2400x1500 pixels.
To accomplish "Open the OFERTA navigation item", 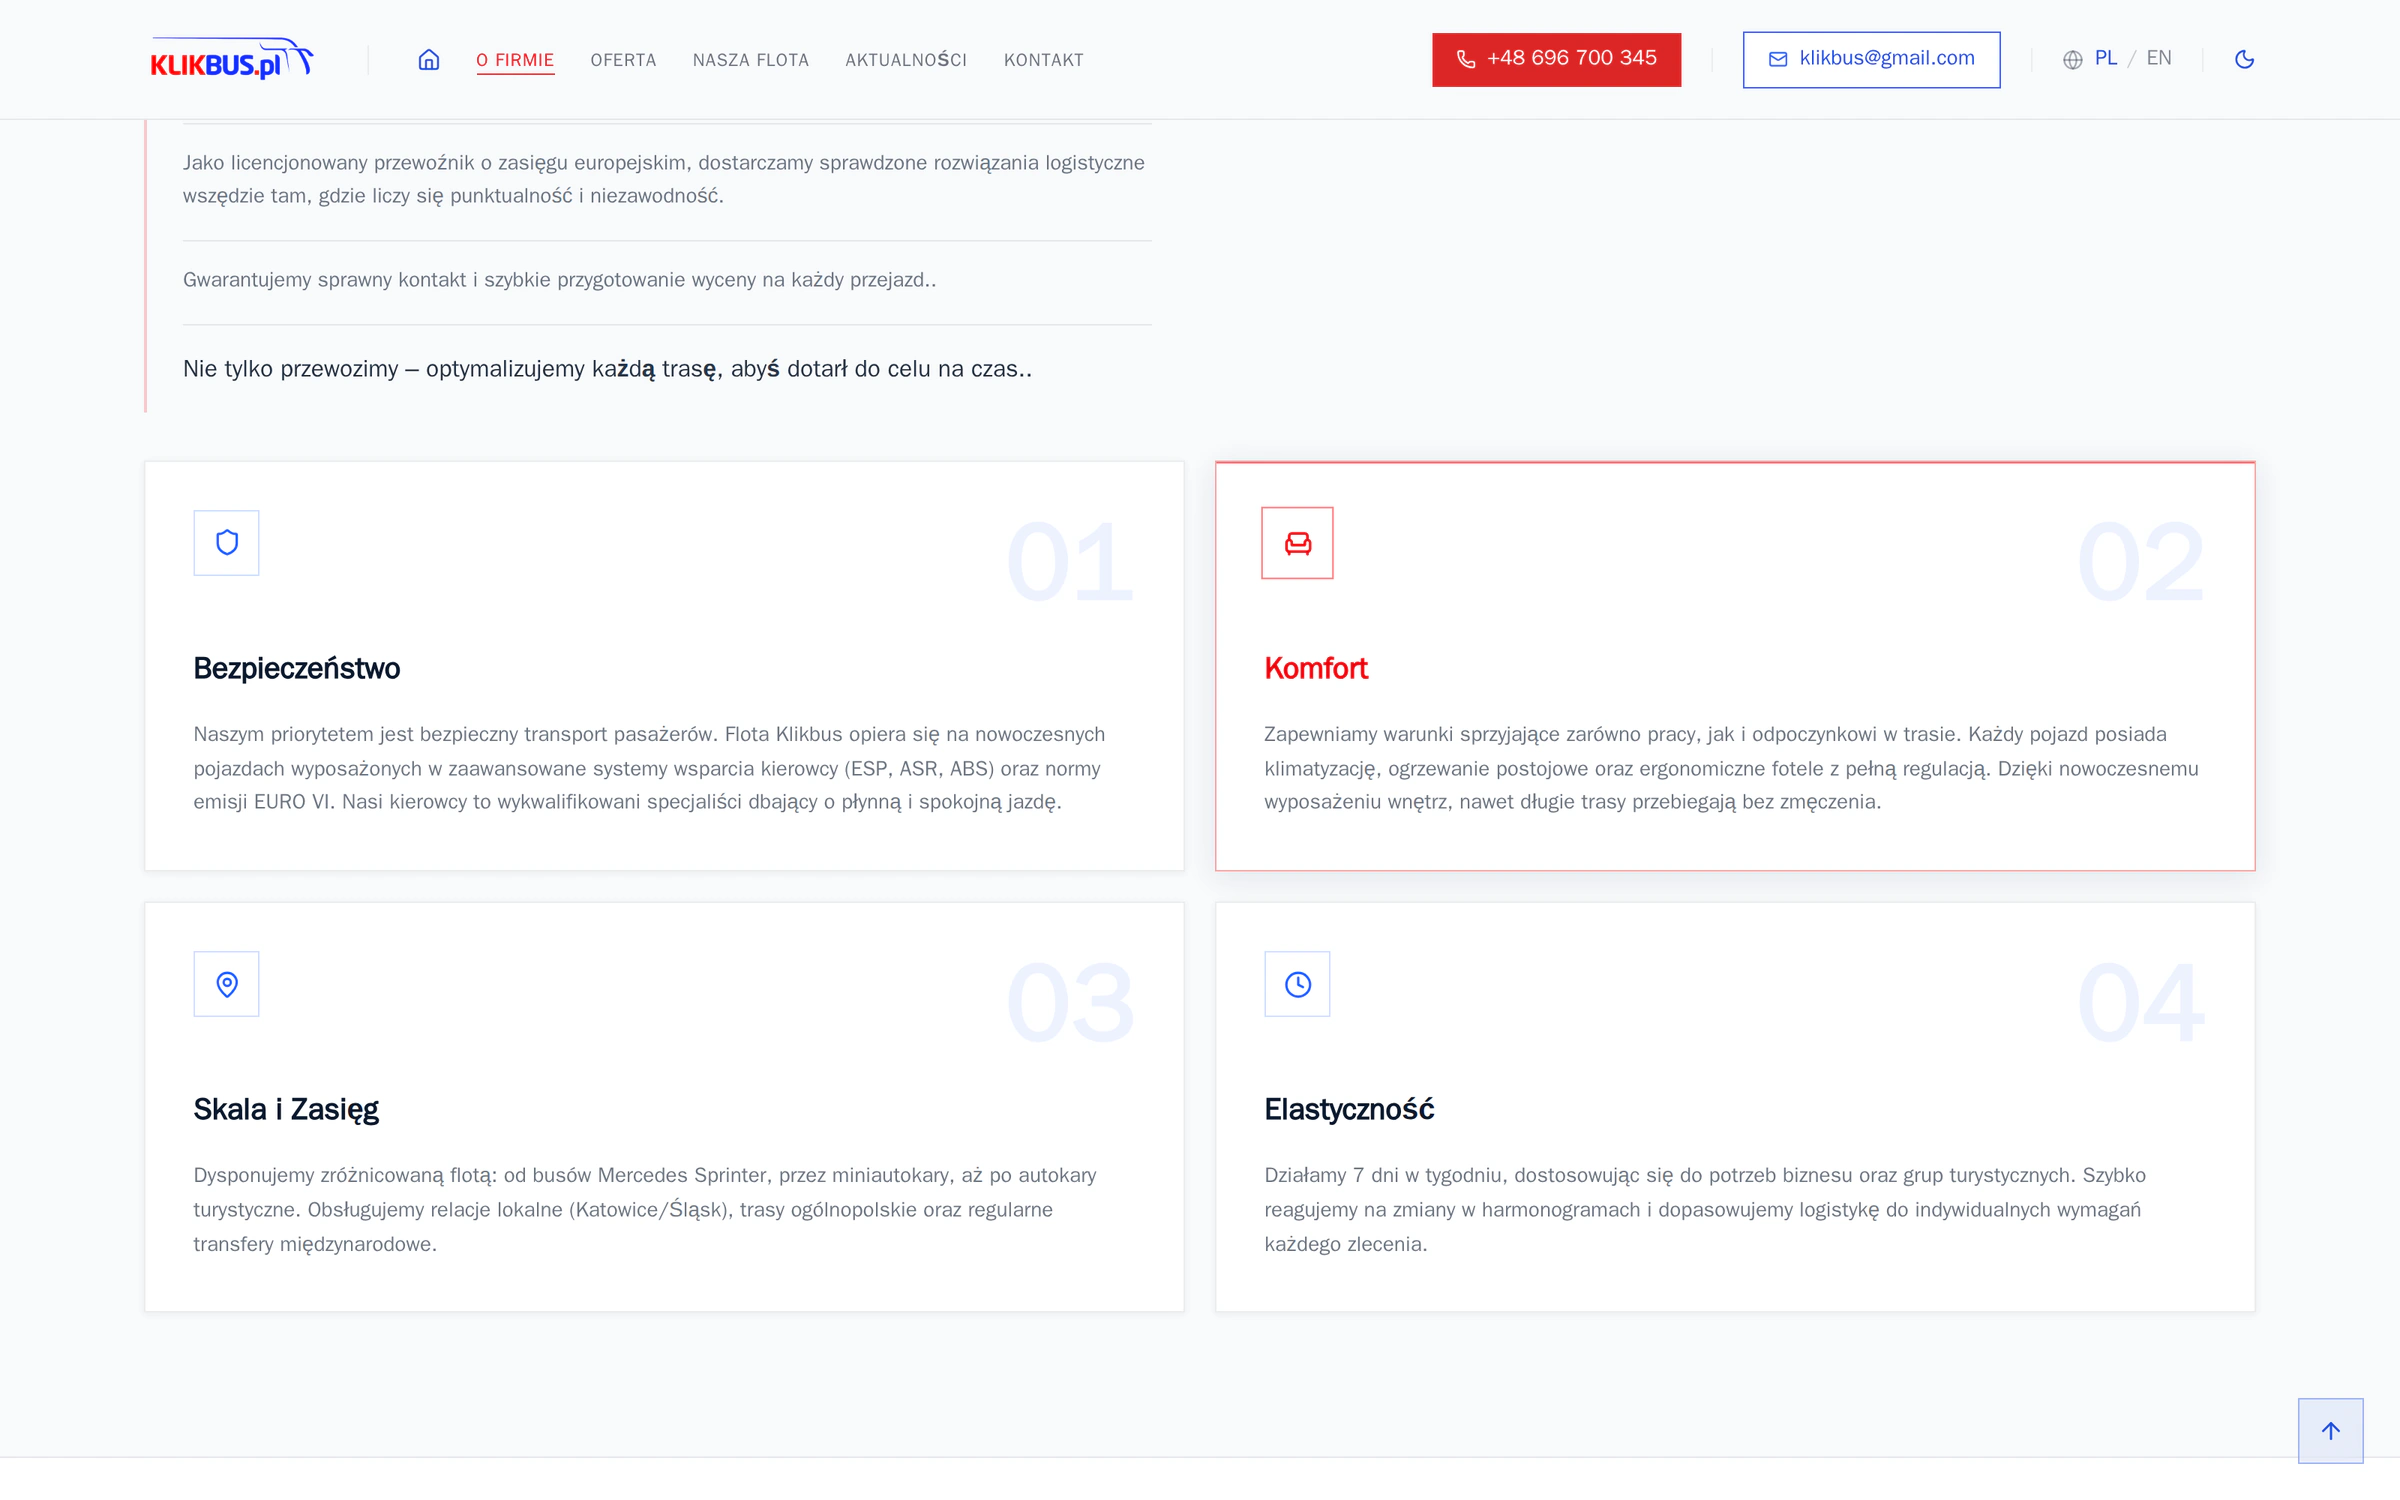I will [623, 60].
